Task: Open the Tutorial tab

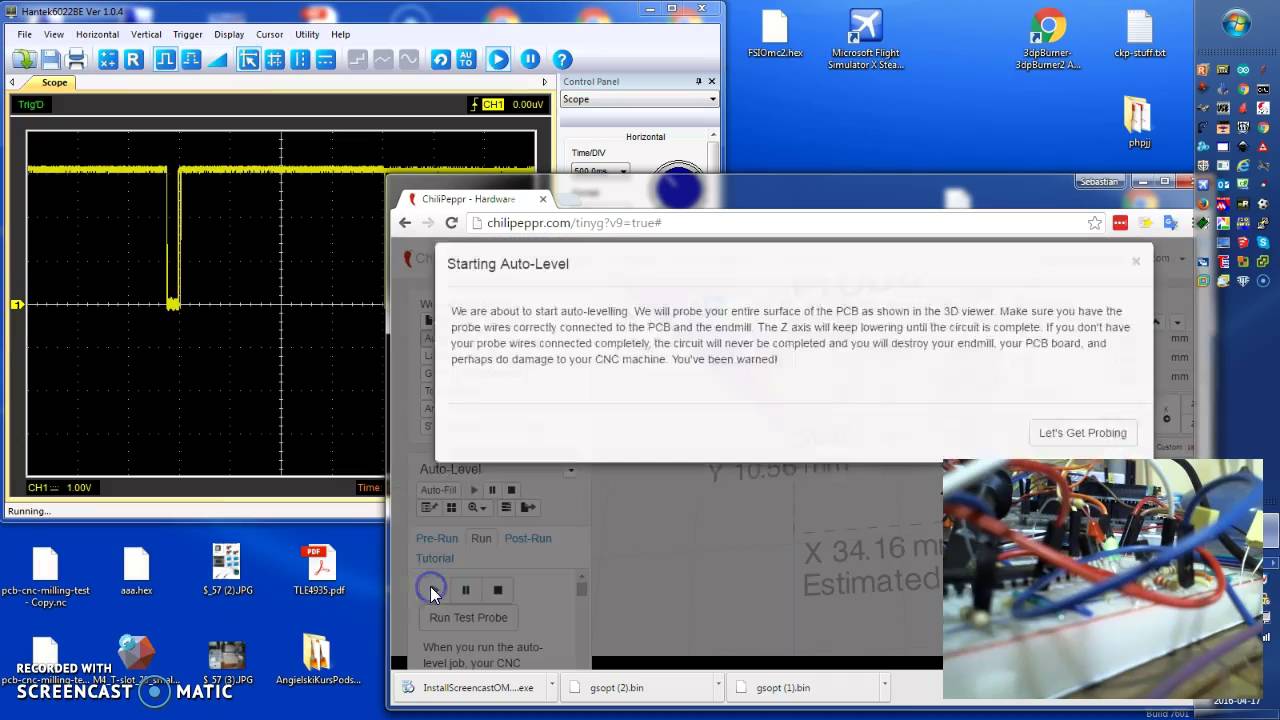Action: click(x=434, y=558)
